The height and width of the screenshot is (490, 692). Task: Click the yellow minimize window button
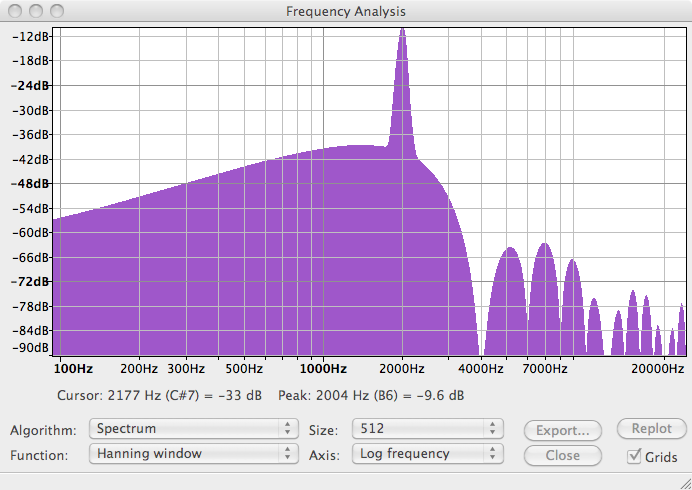(x=36, y=11)
